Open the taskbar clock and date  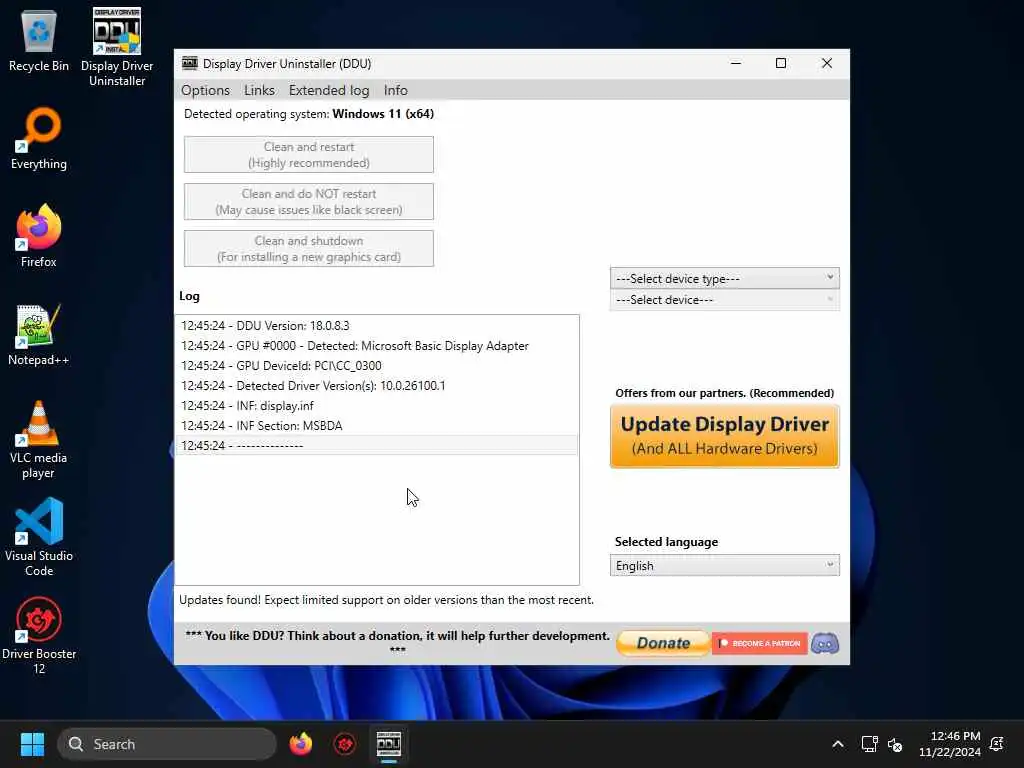point(950,744)
